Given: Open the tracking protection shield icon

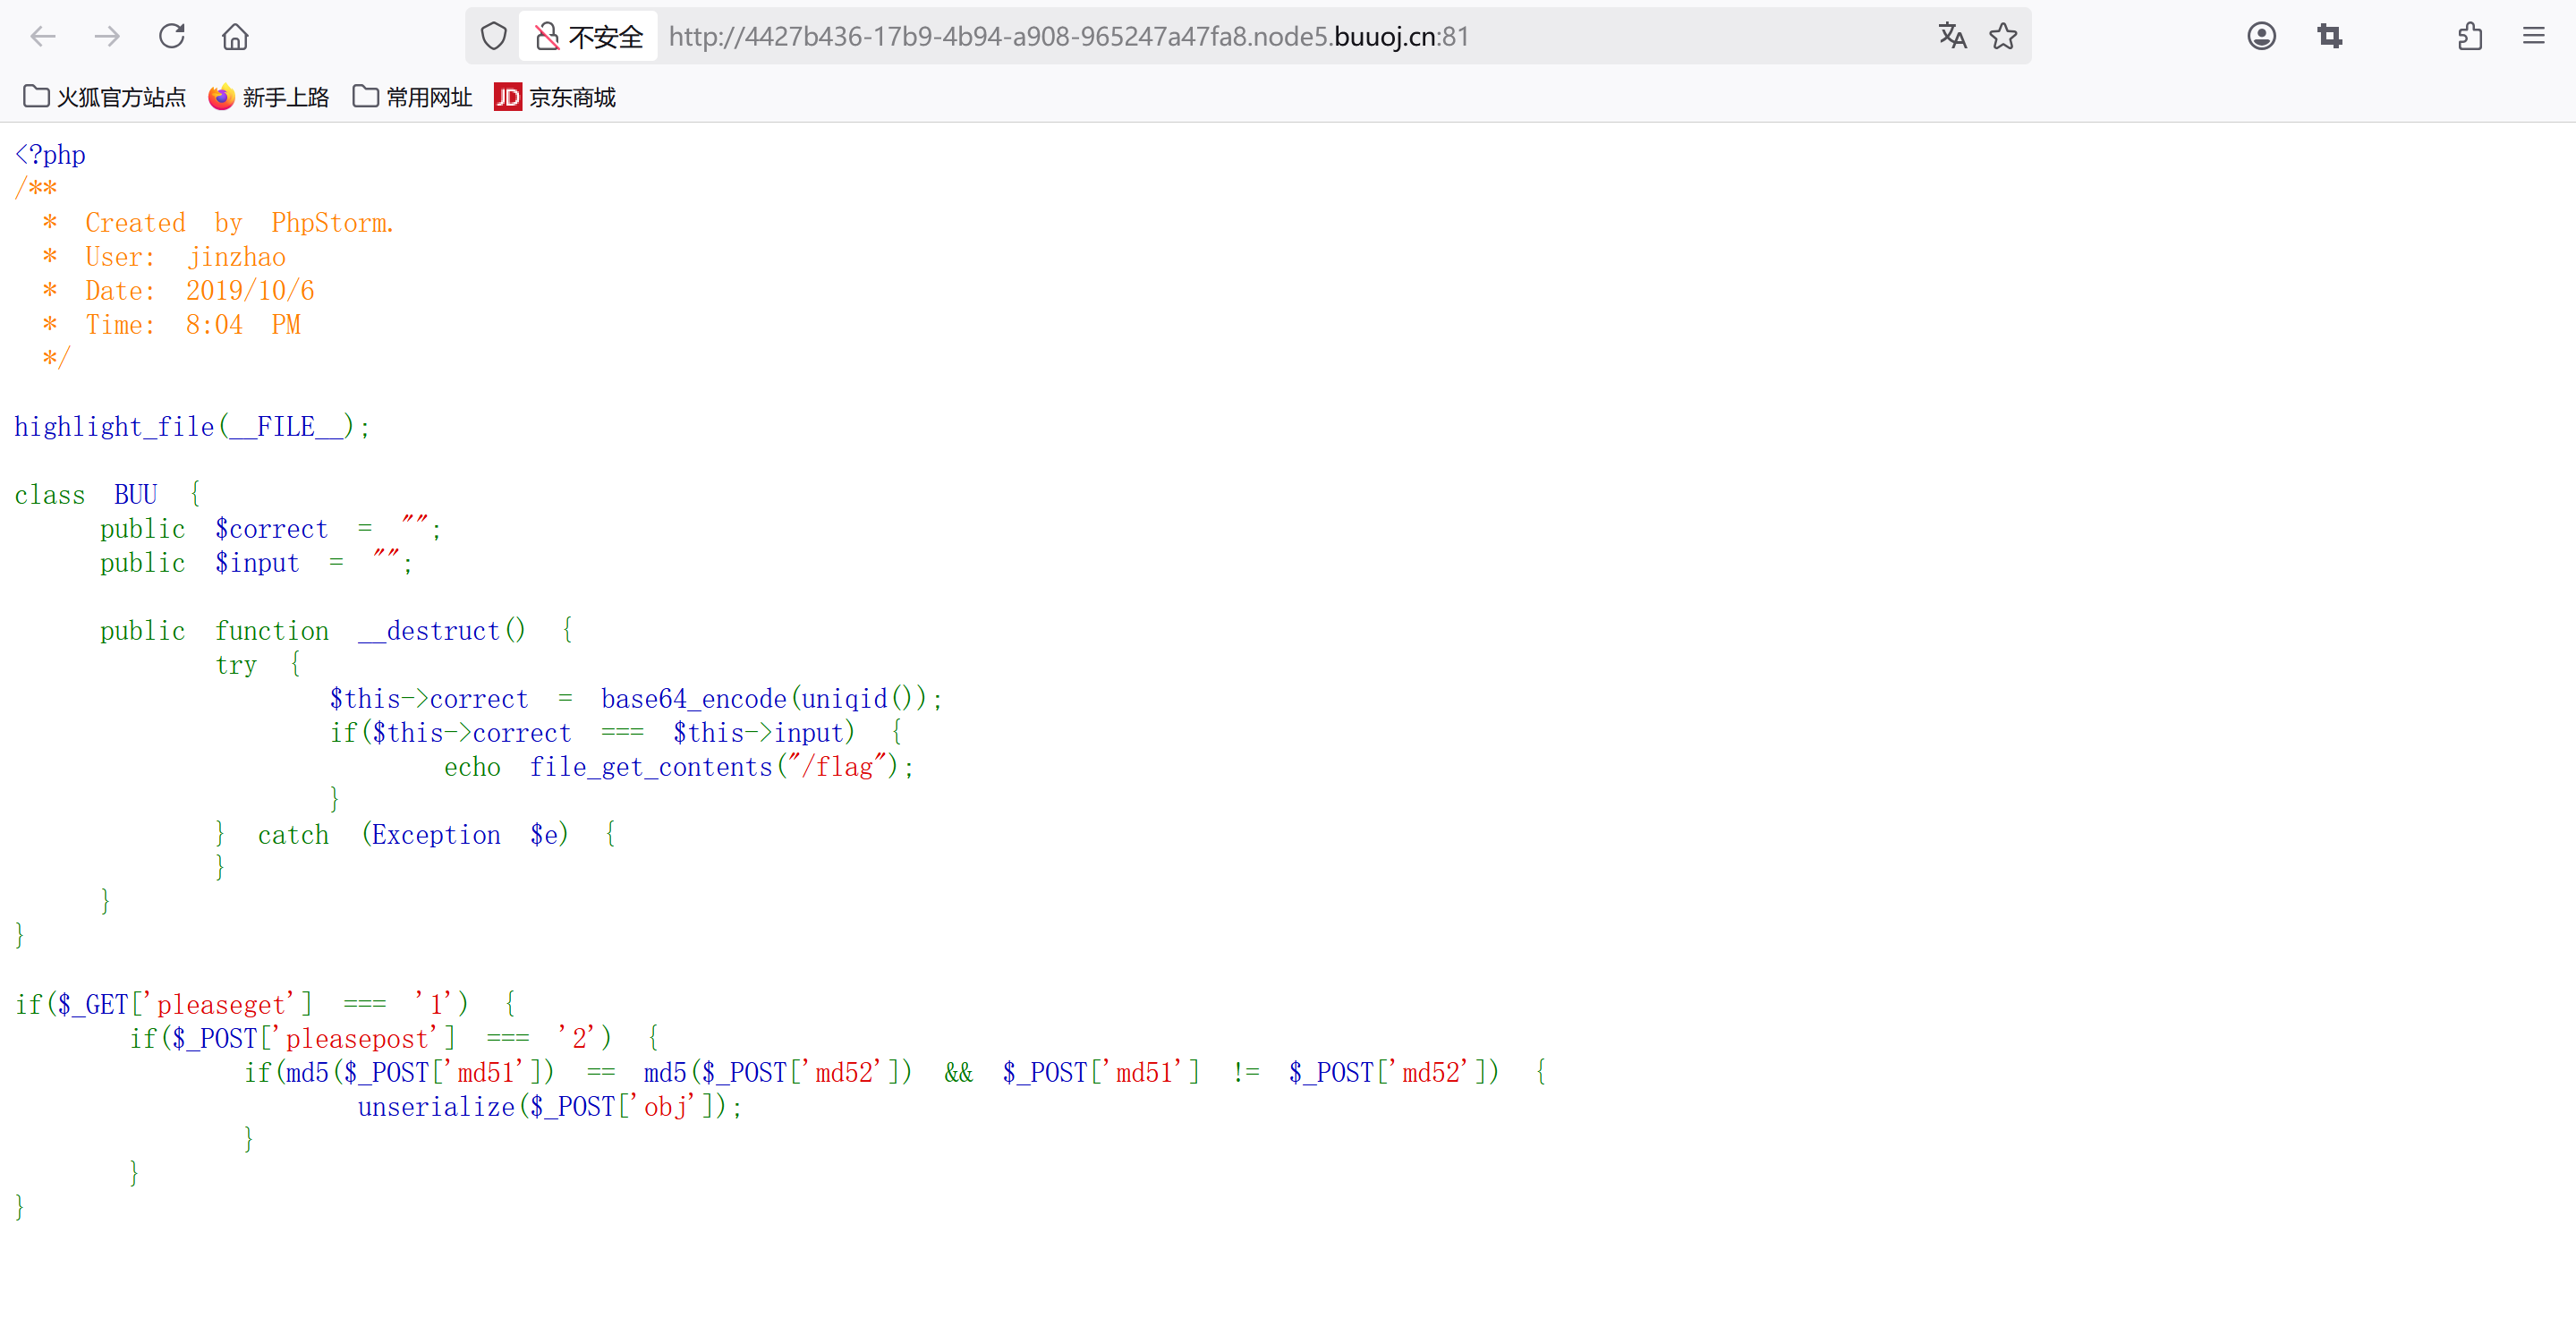Looking at the screenshot, I should tap(494, 37).
